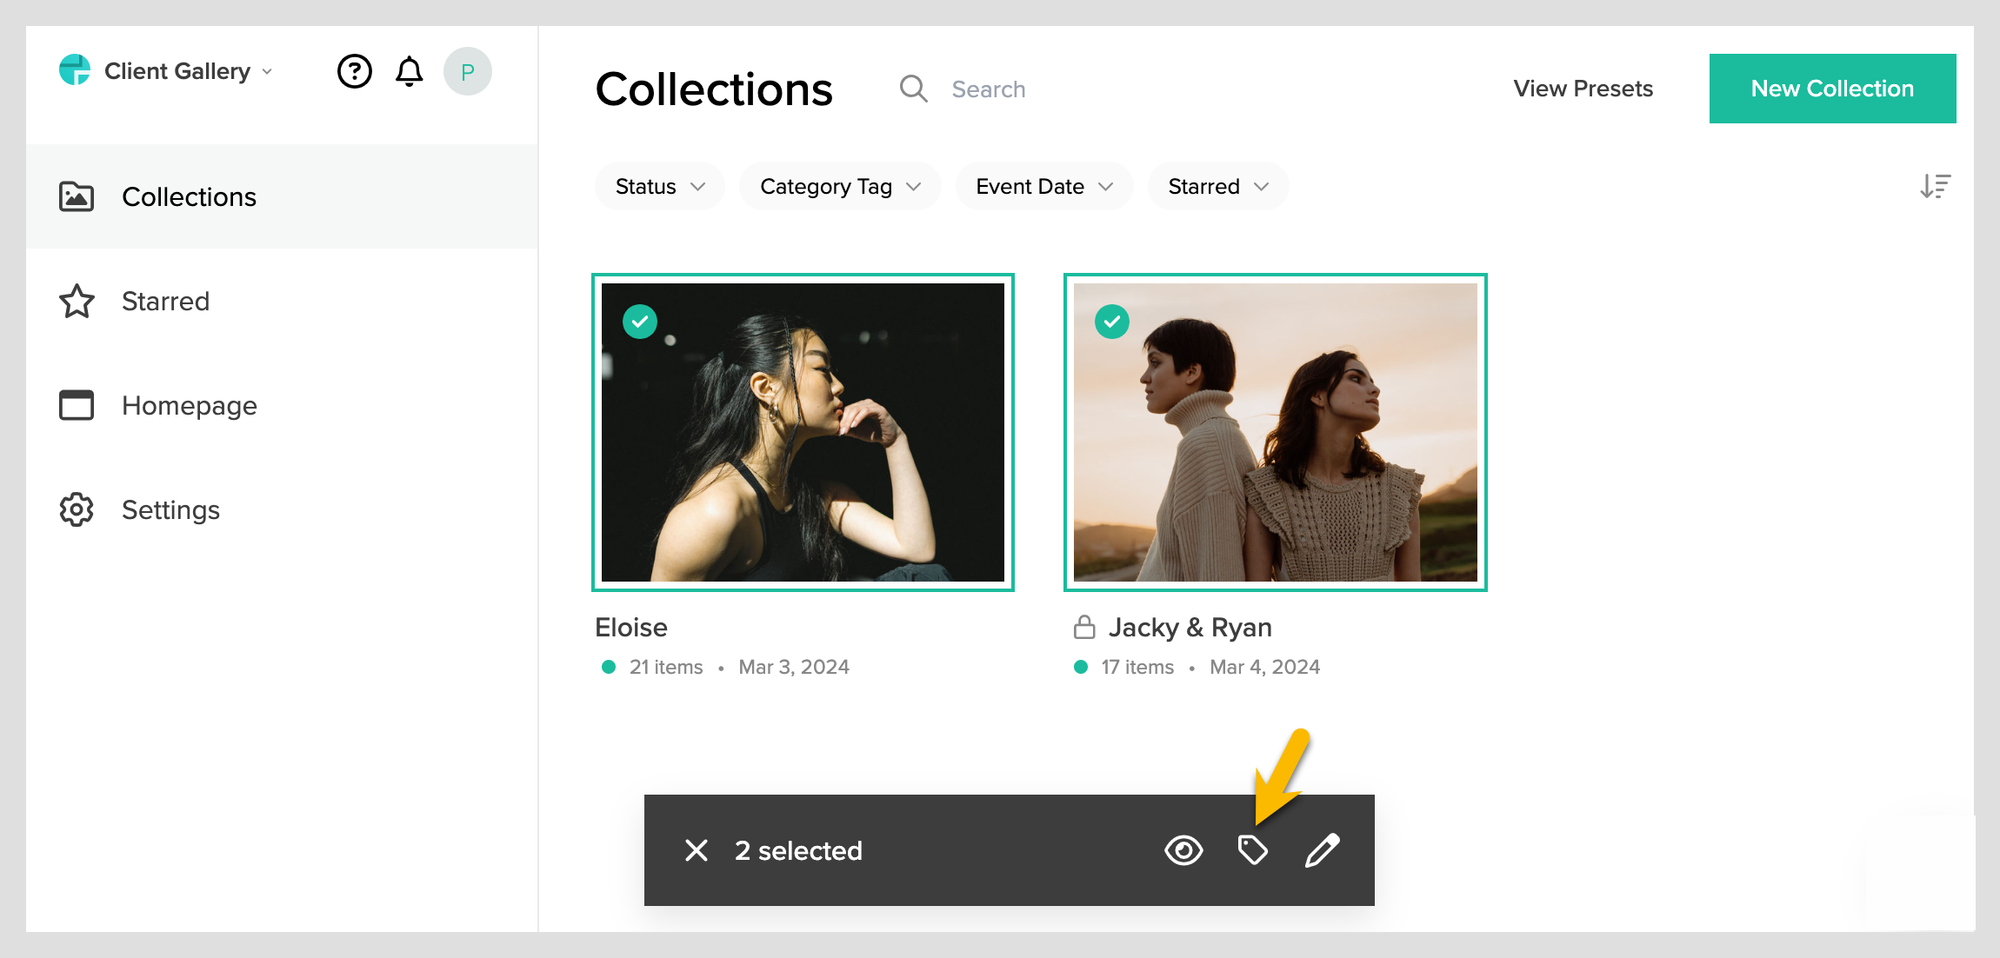Check notifications via the bell icon

point(409,71)
